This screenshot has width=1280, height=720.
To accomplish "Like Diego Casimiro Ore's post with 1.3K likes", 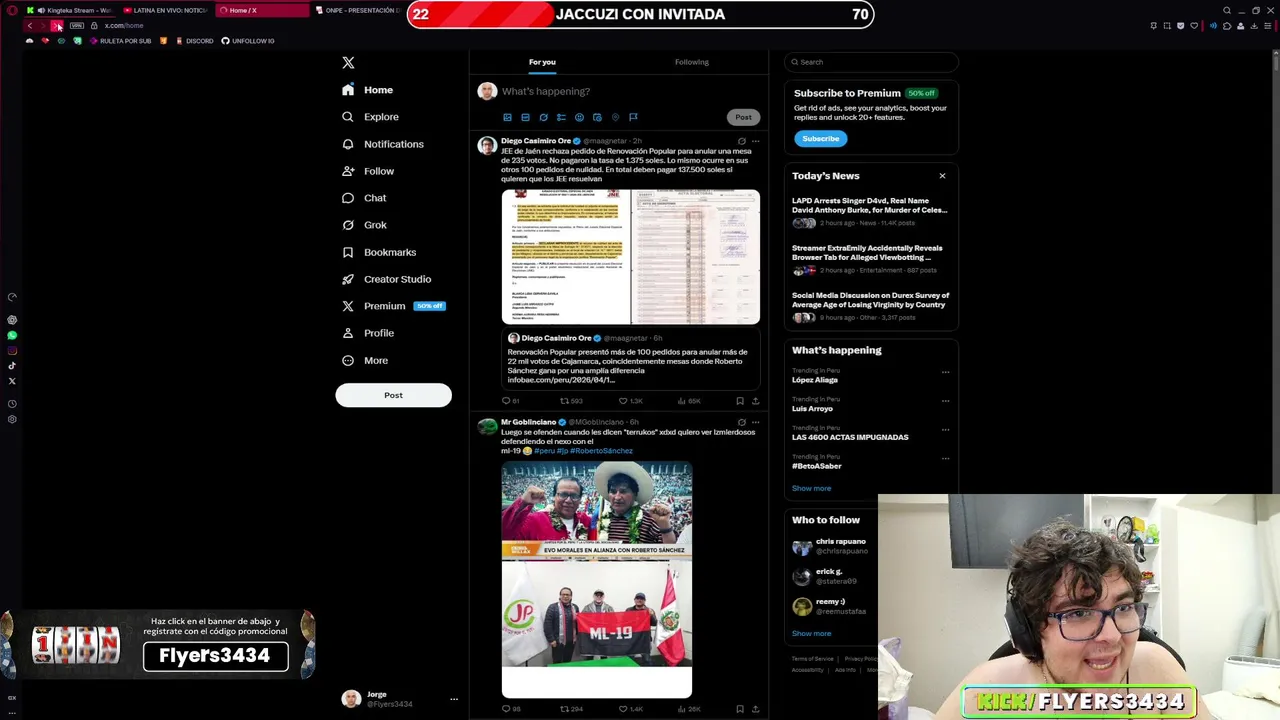I will [630, 401].
